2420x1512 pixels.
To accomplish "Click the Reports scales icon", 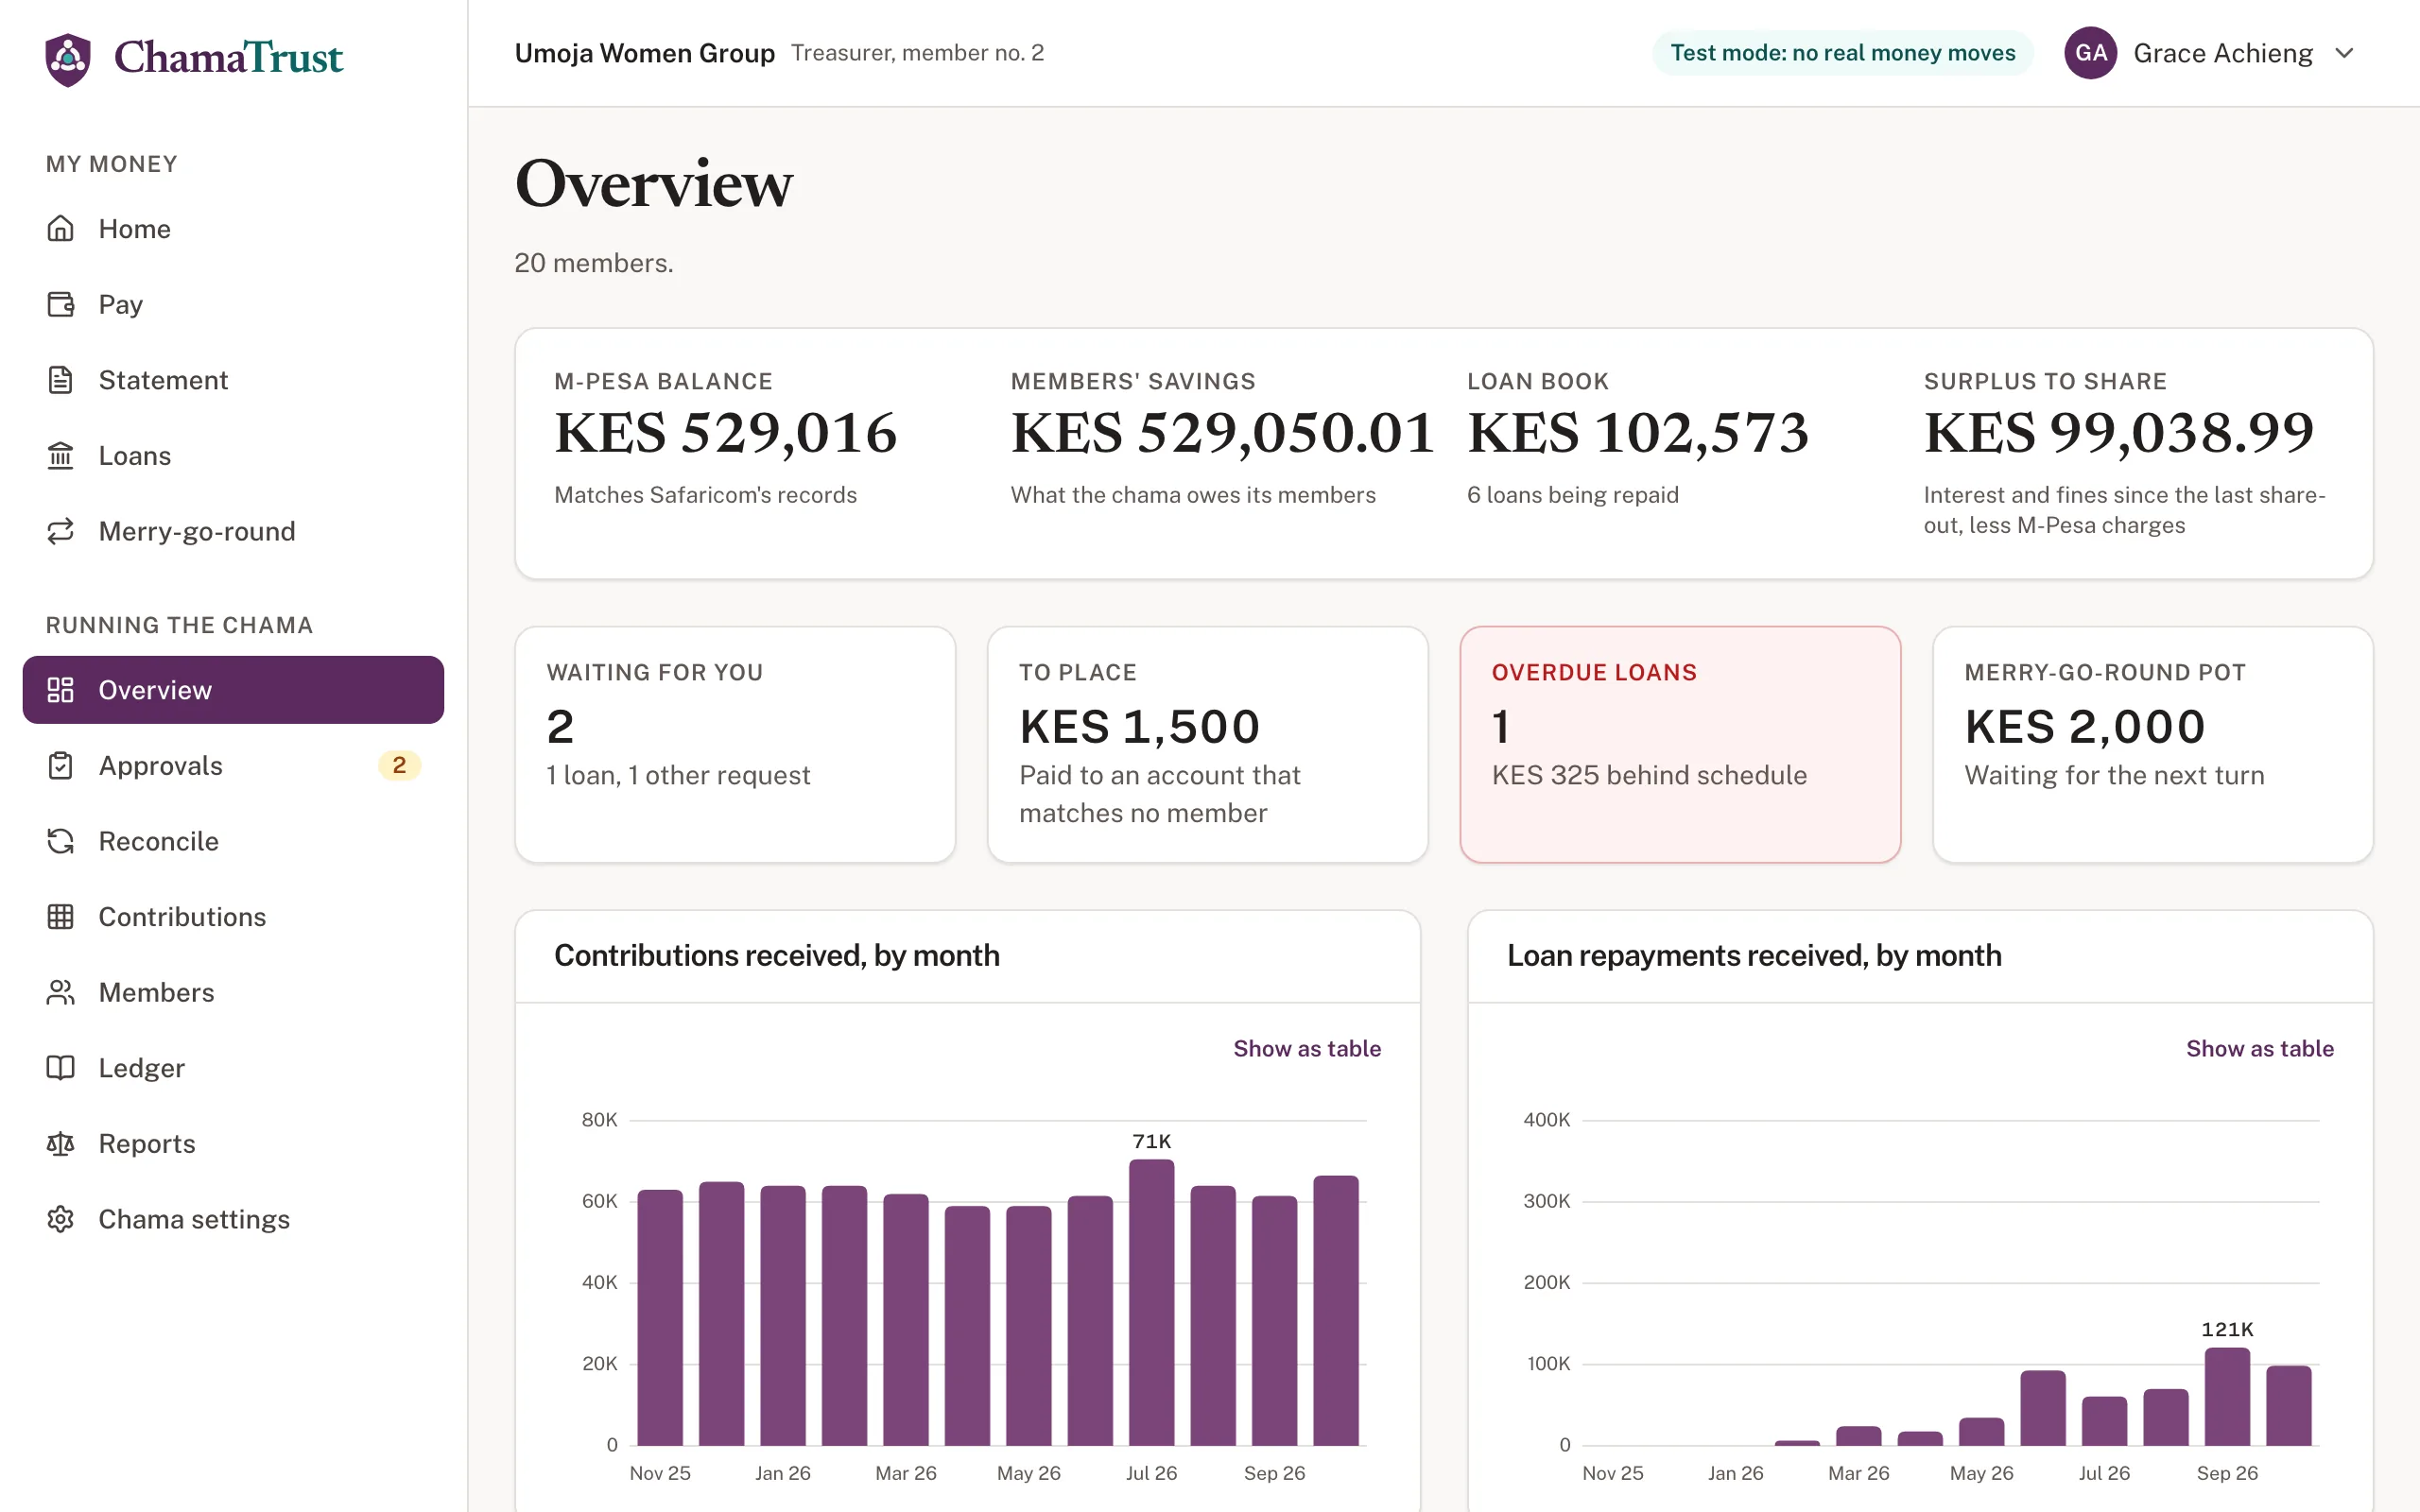I will coord(61,1144).
